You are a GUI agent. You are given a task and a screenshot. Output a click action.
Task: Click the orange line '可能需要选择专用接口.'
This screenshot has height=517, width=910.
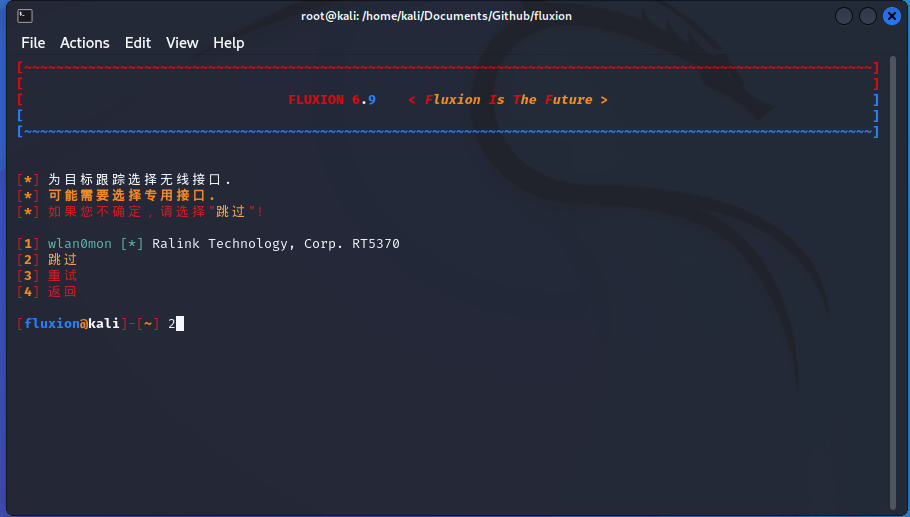point(132,196)
